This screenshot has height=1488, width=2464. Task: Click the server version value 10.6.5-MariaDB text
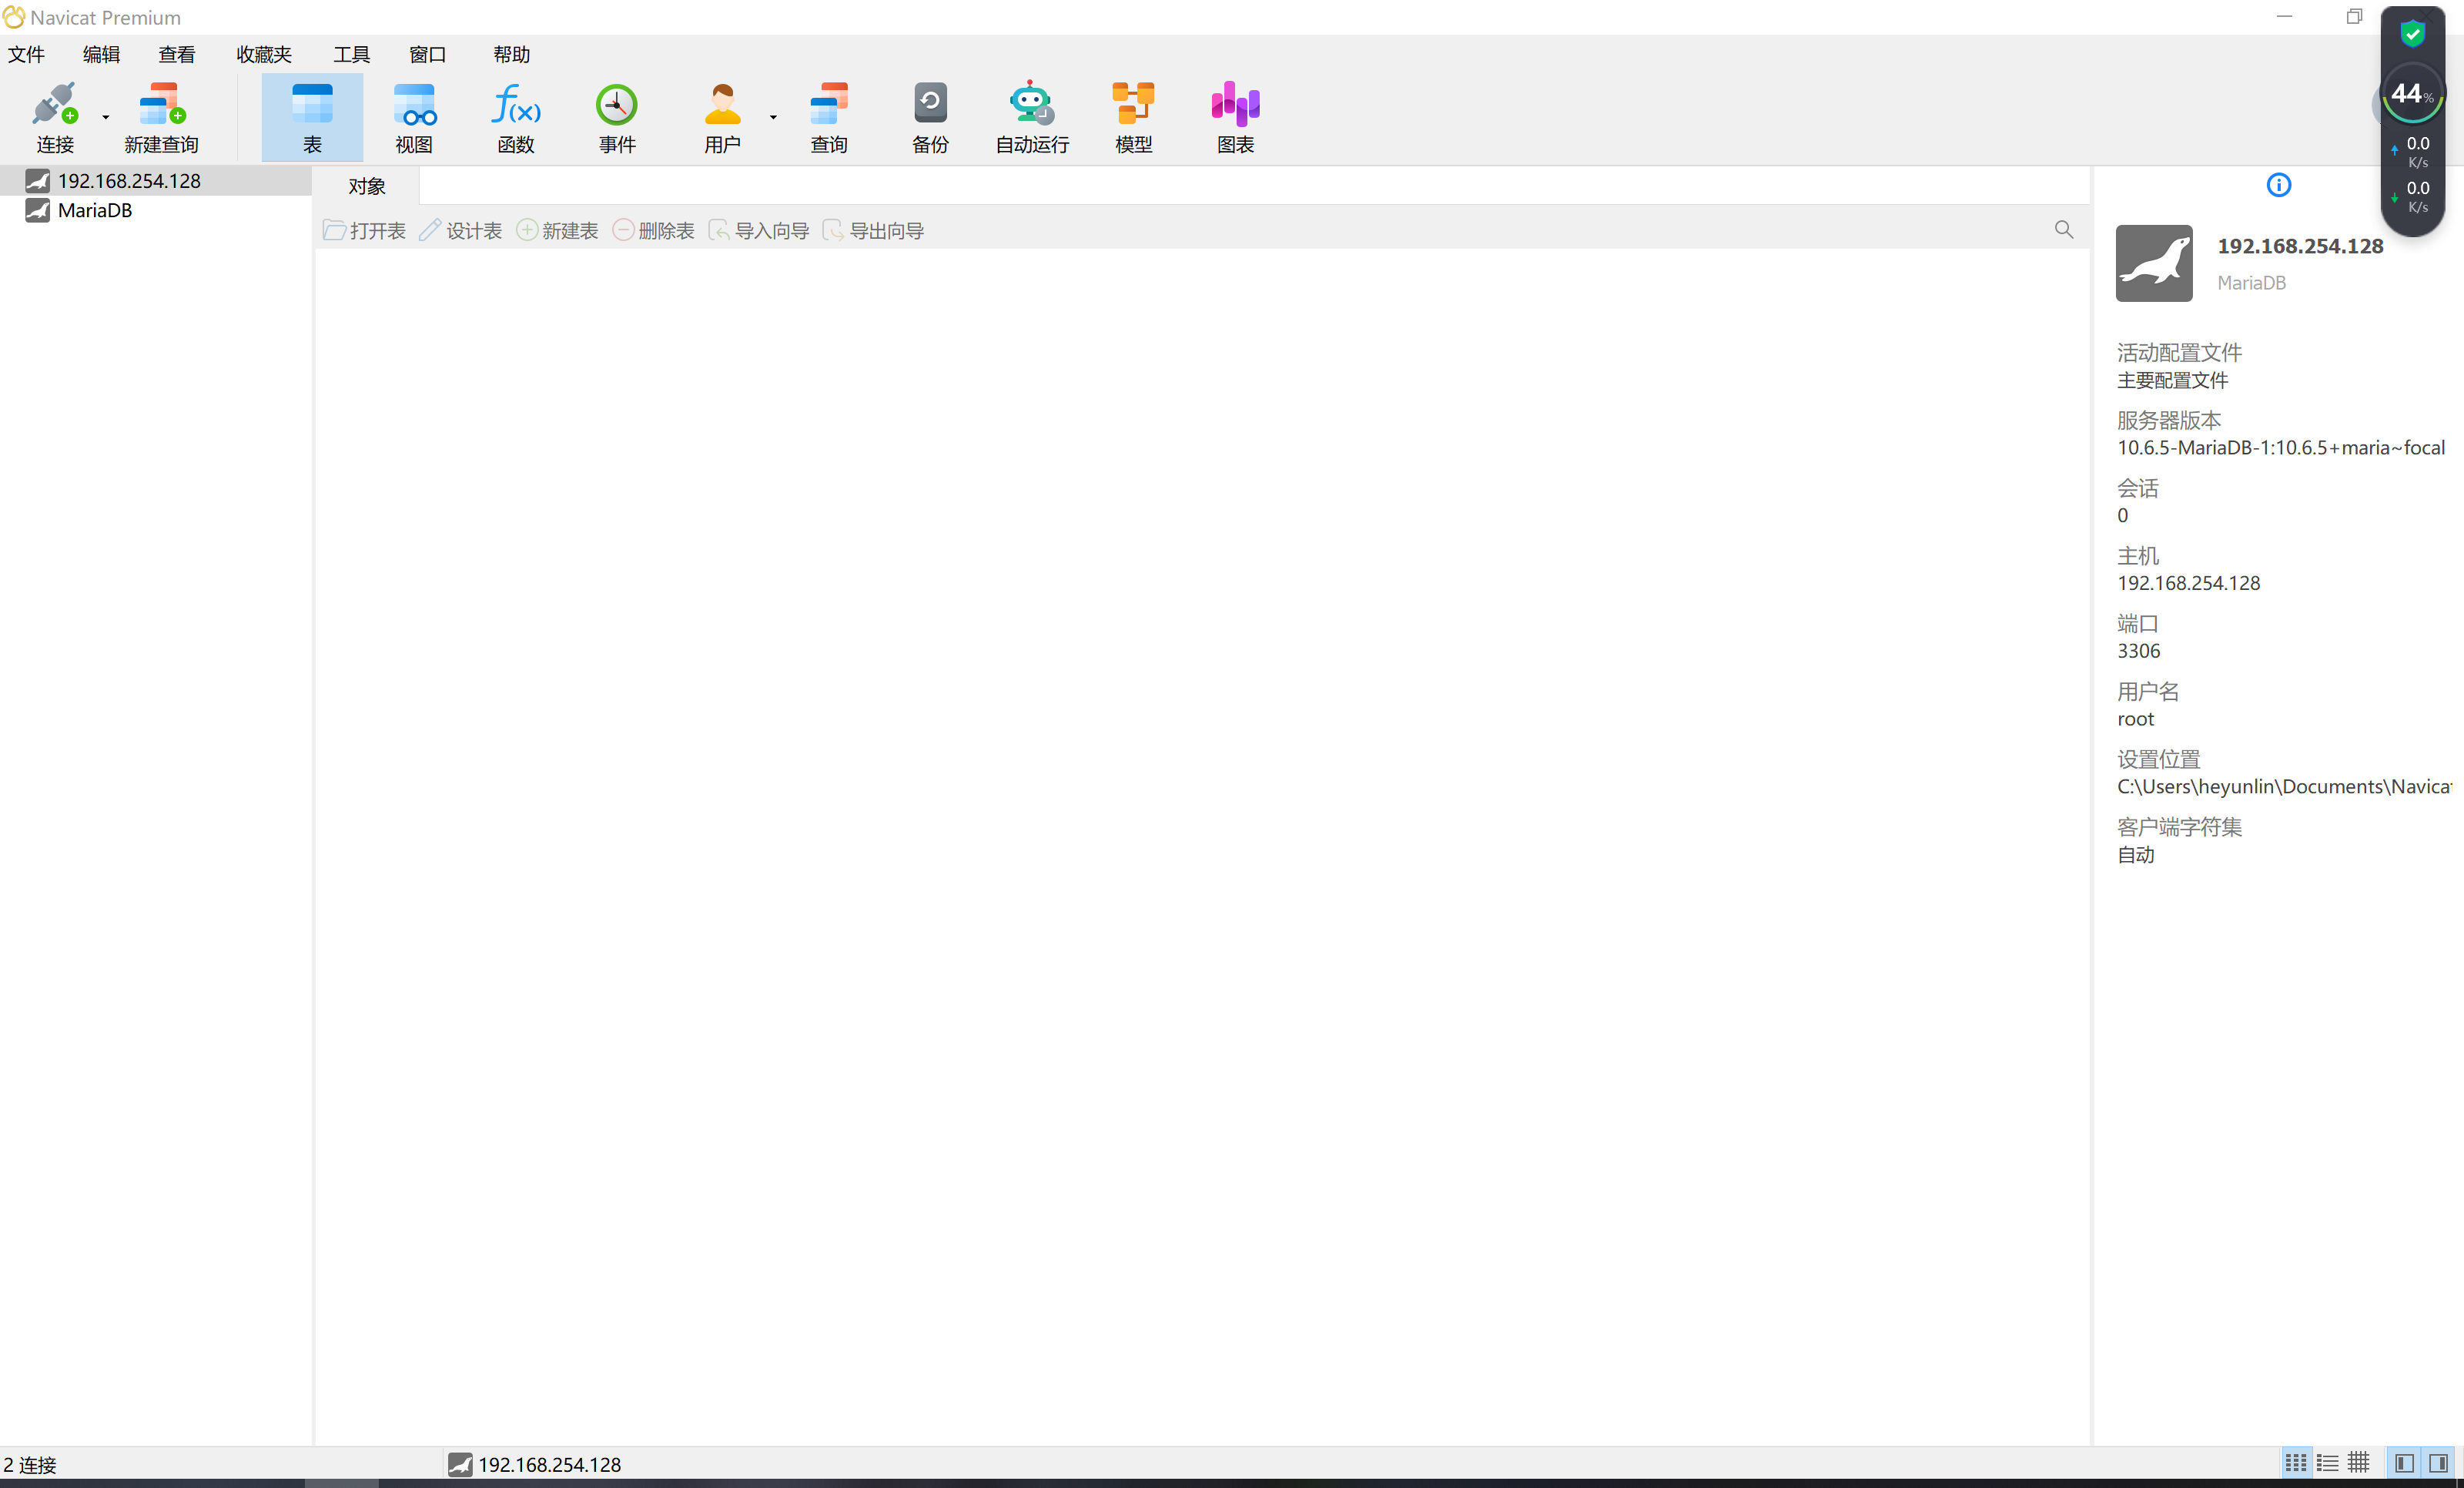point(2281,448)
